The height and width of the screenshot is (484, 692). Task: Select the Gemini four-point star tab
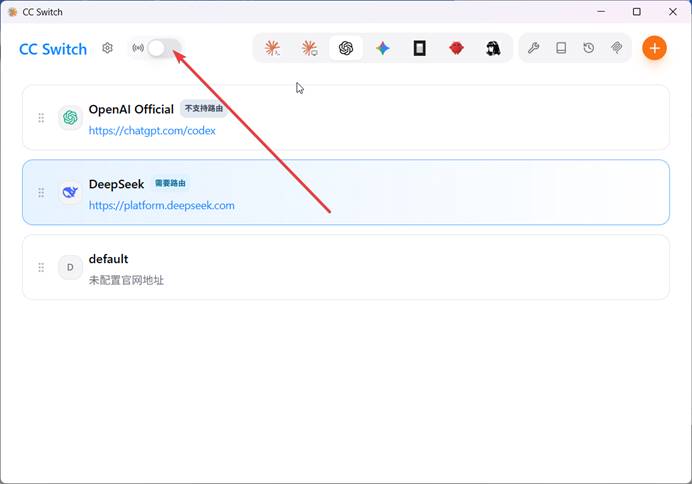point(383,48)
